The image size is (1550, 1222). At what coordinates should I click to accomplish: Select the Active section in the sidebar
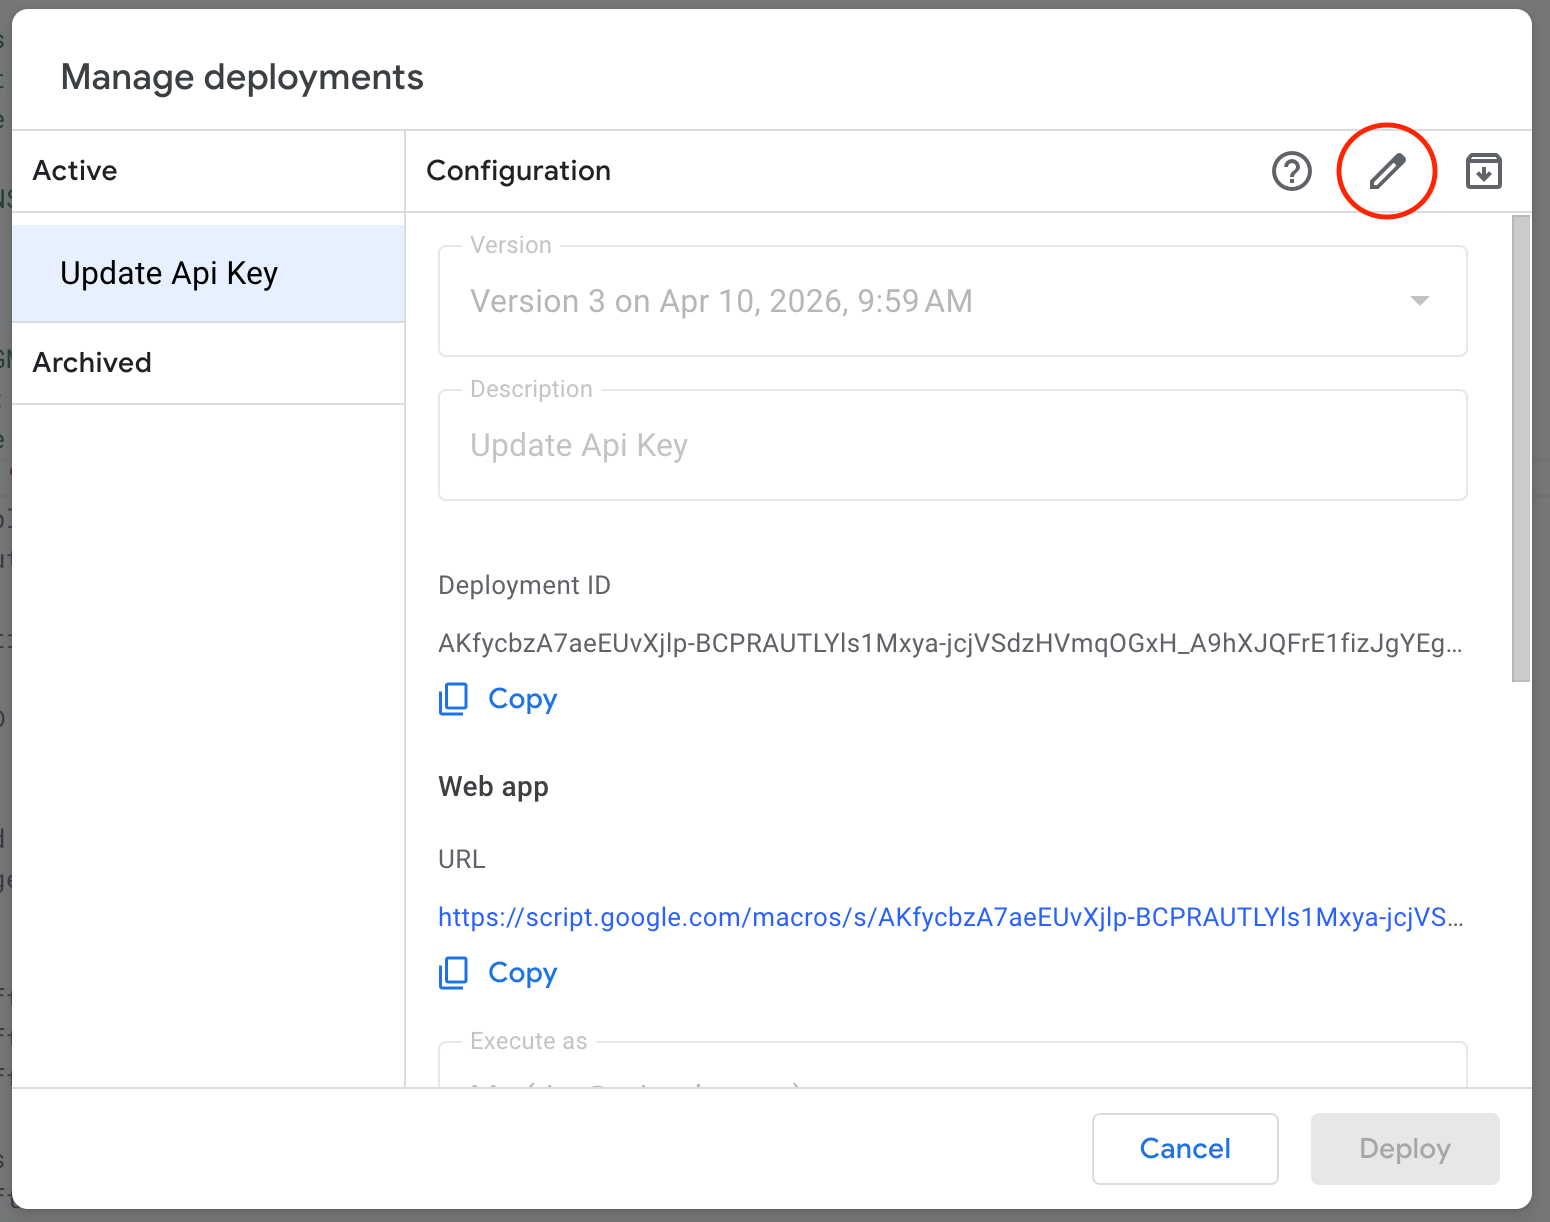[x=74, y=170]
